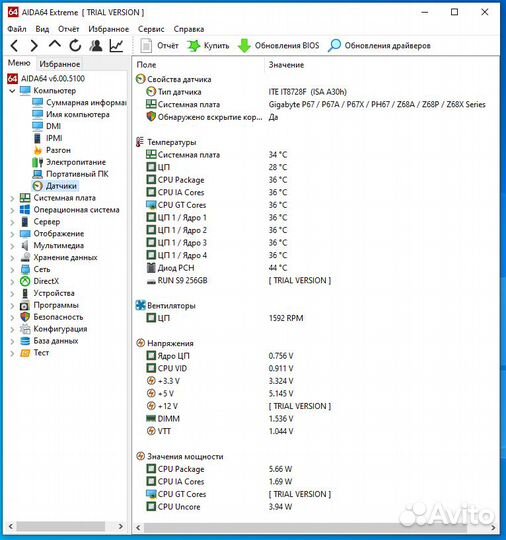Click the Поле column header
Image resolution: width=506 pixels, height=540 pixels.
[x=146, y=65]
